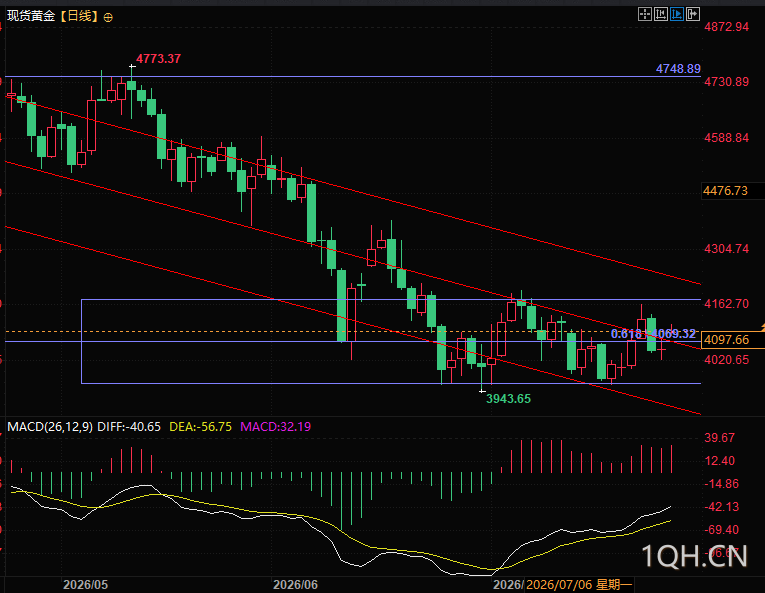Click the axis-compress chart scaling icon
The image size is (765, 593).
coord(661,14)
